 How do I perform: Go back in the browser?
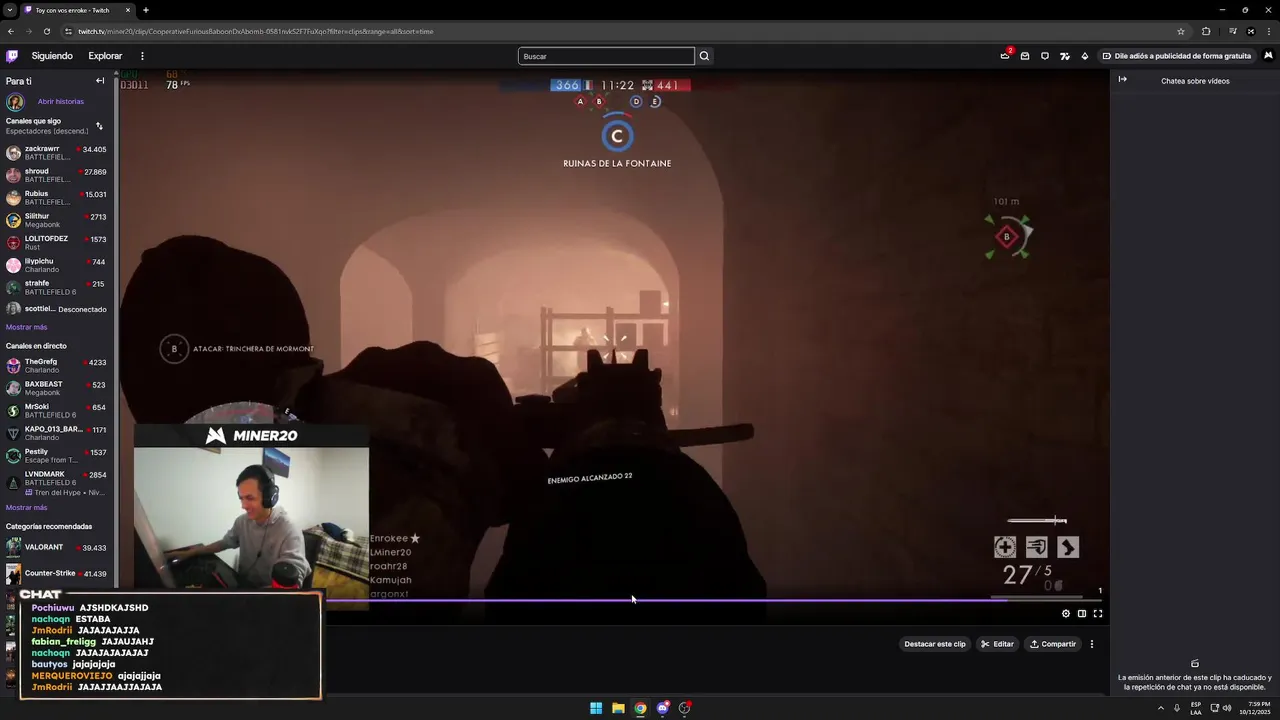pyautogui.click(x=10, y=31)
